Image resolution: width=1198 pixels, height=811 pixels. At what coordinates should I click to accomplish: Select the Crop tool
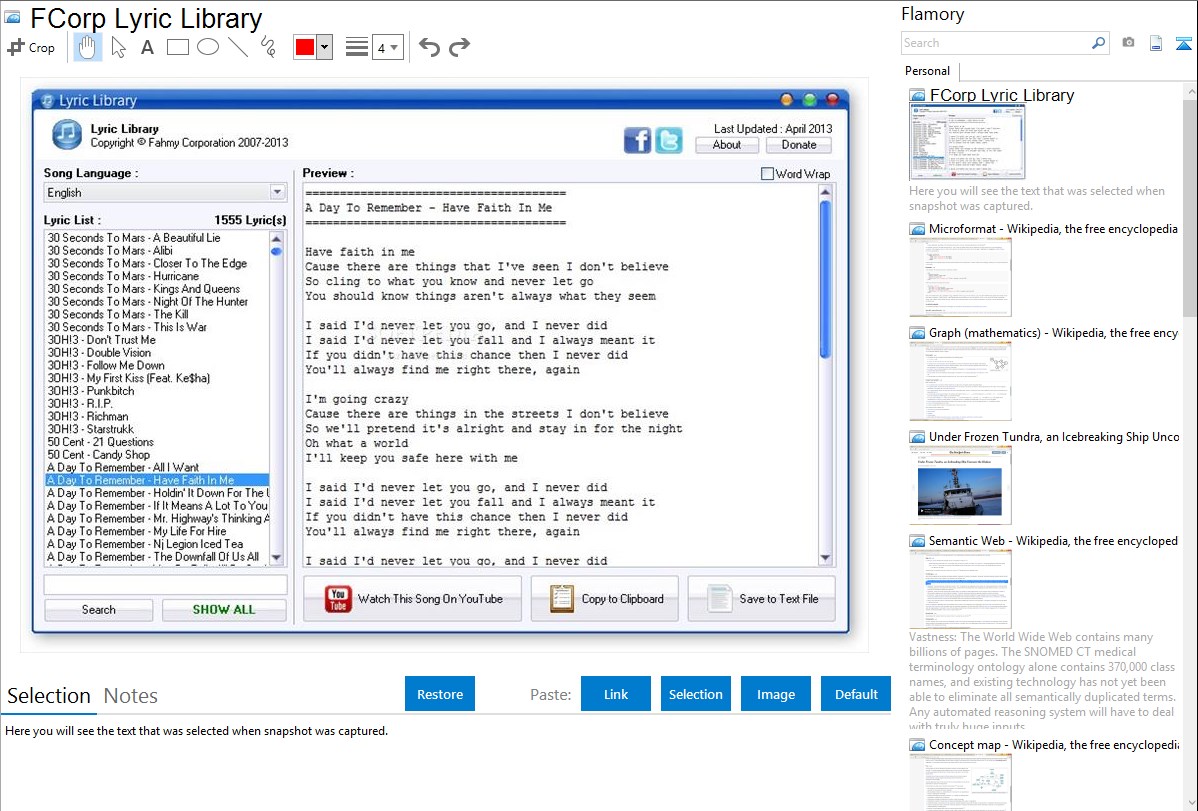31,47
